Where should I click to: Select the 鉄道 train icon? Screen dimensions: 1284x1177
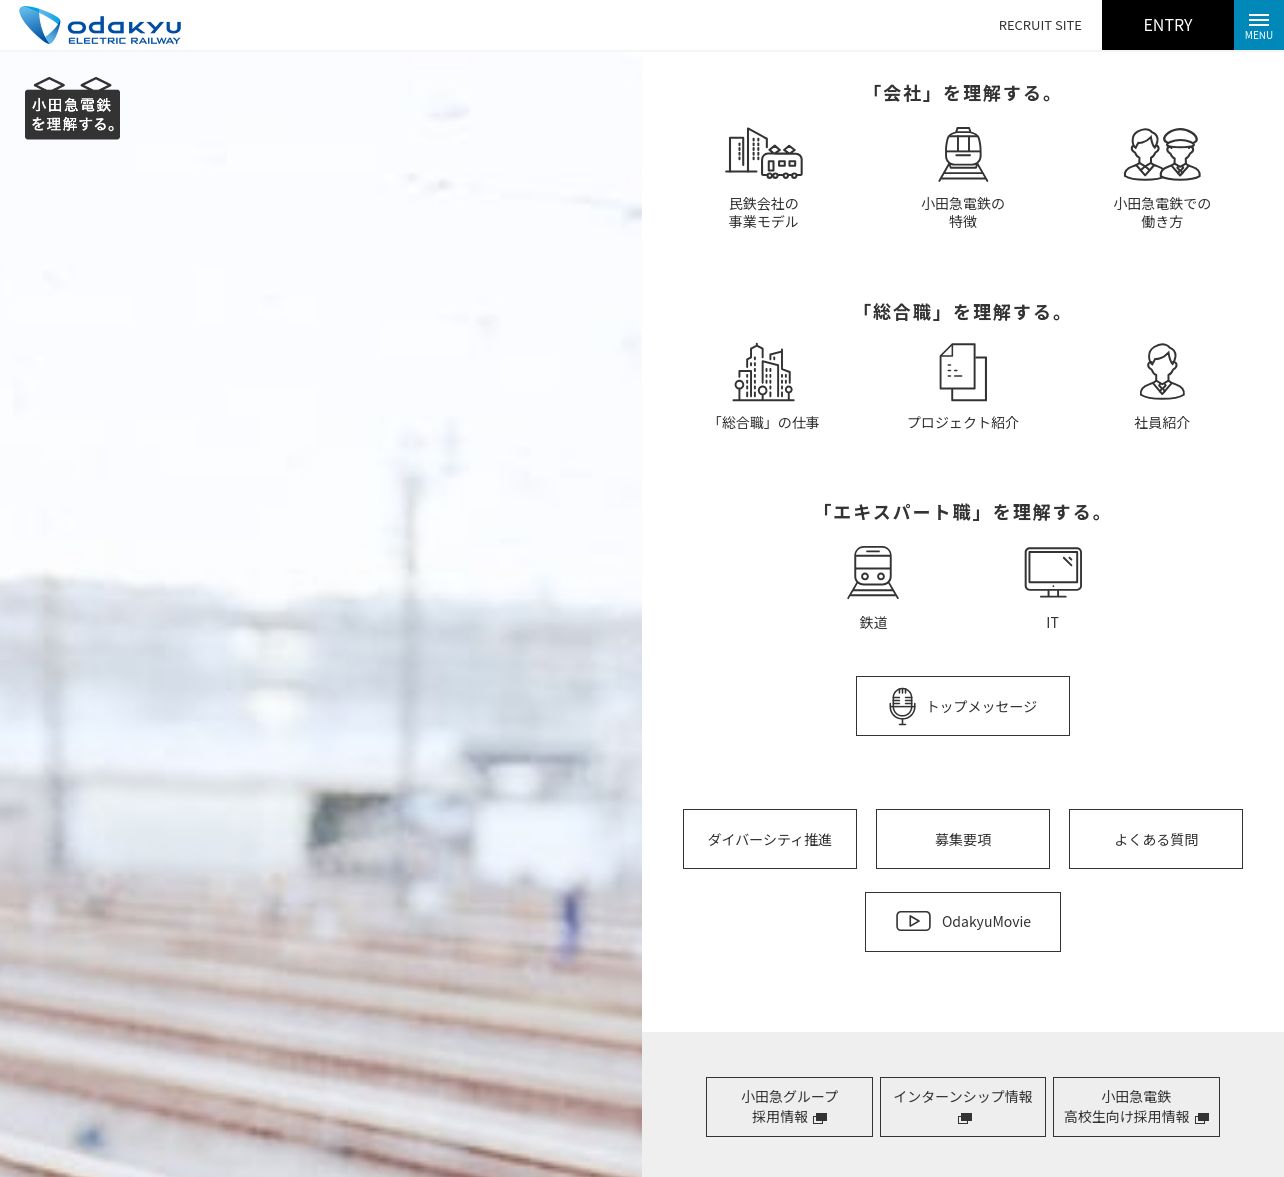[873, 572]
